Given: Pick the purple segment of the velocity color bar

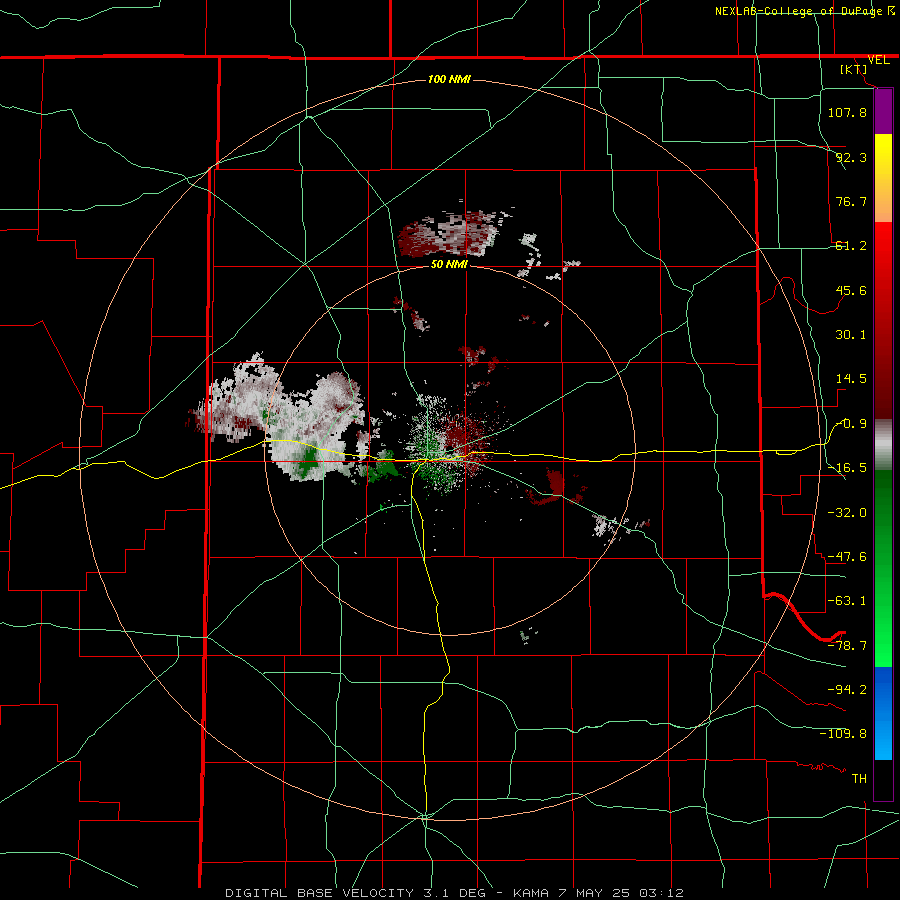Looking at the screenshot, I should click(883, 112).
